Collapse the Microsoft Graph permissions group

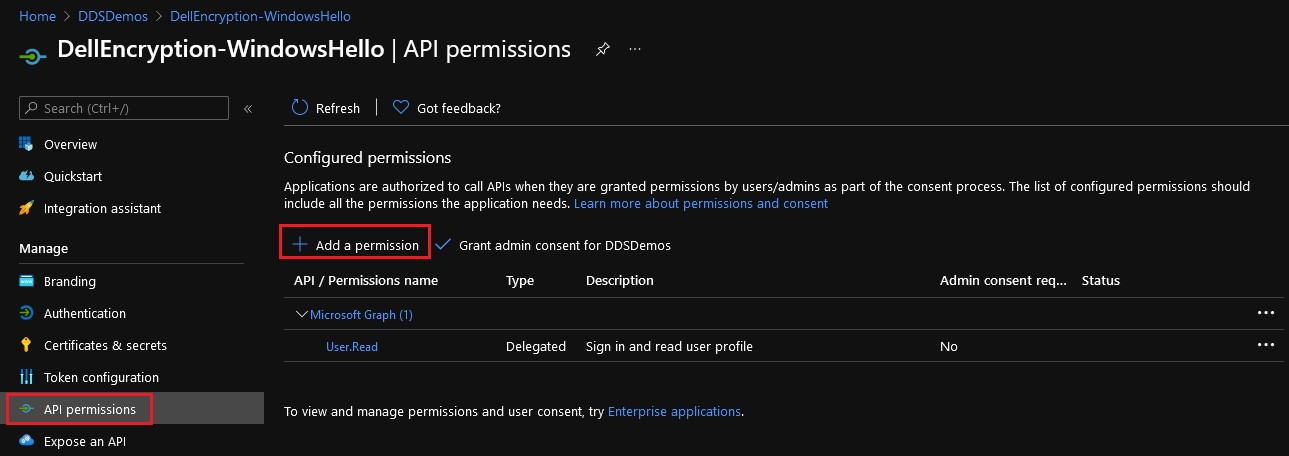(301, 314)
